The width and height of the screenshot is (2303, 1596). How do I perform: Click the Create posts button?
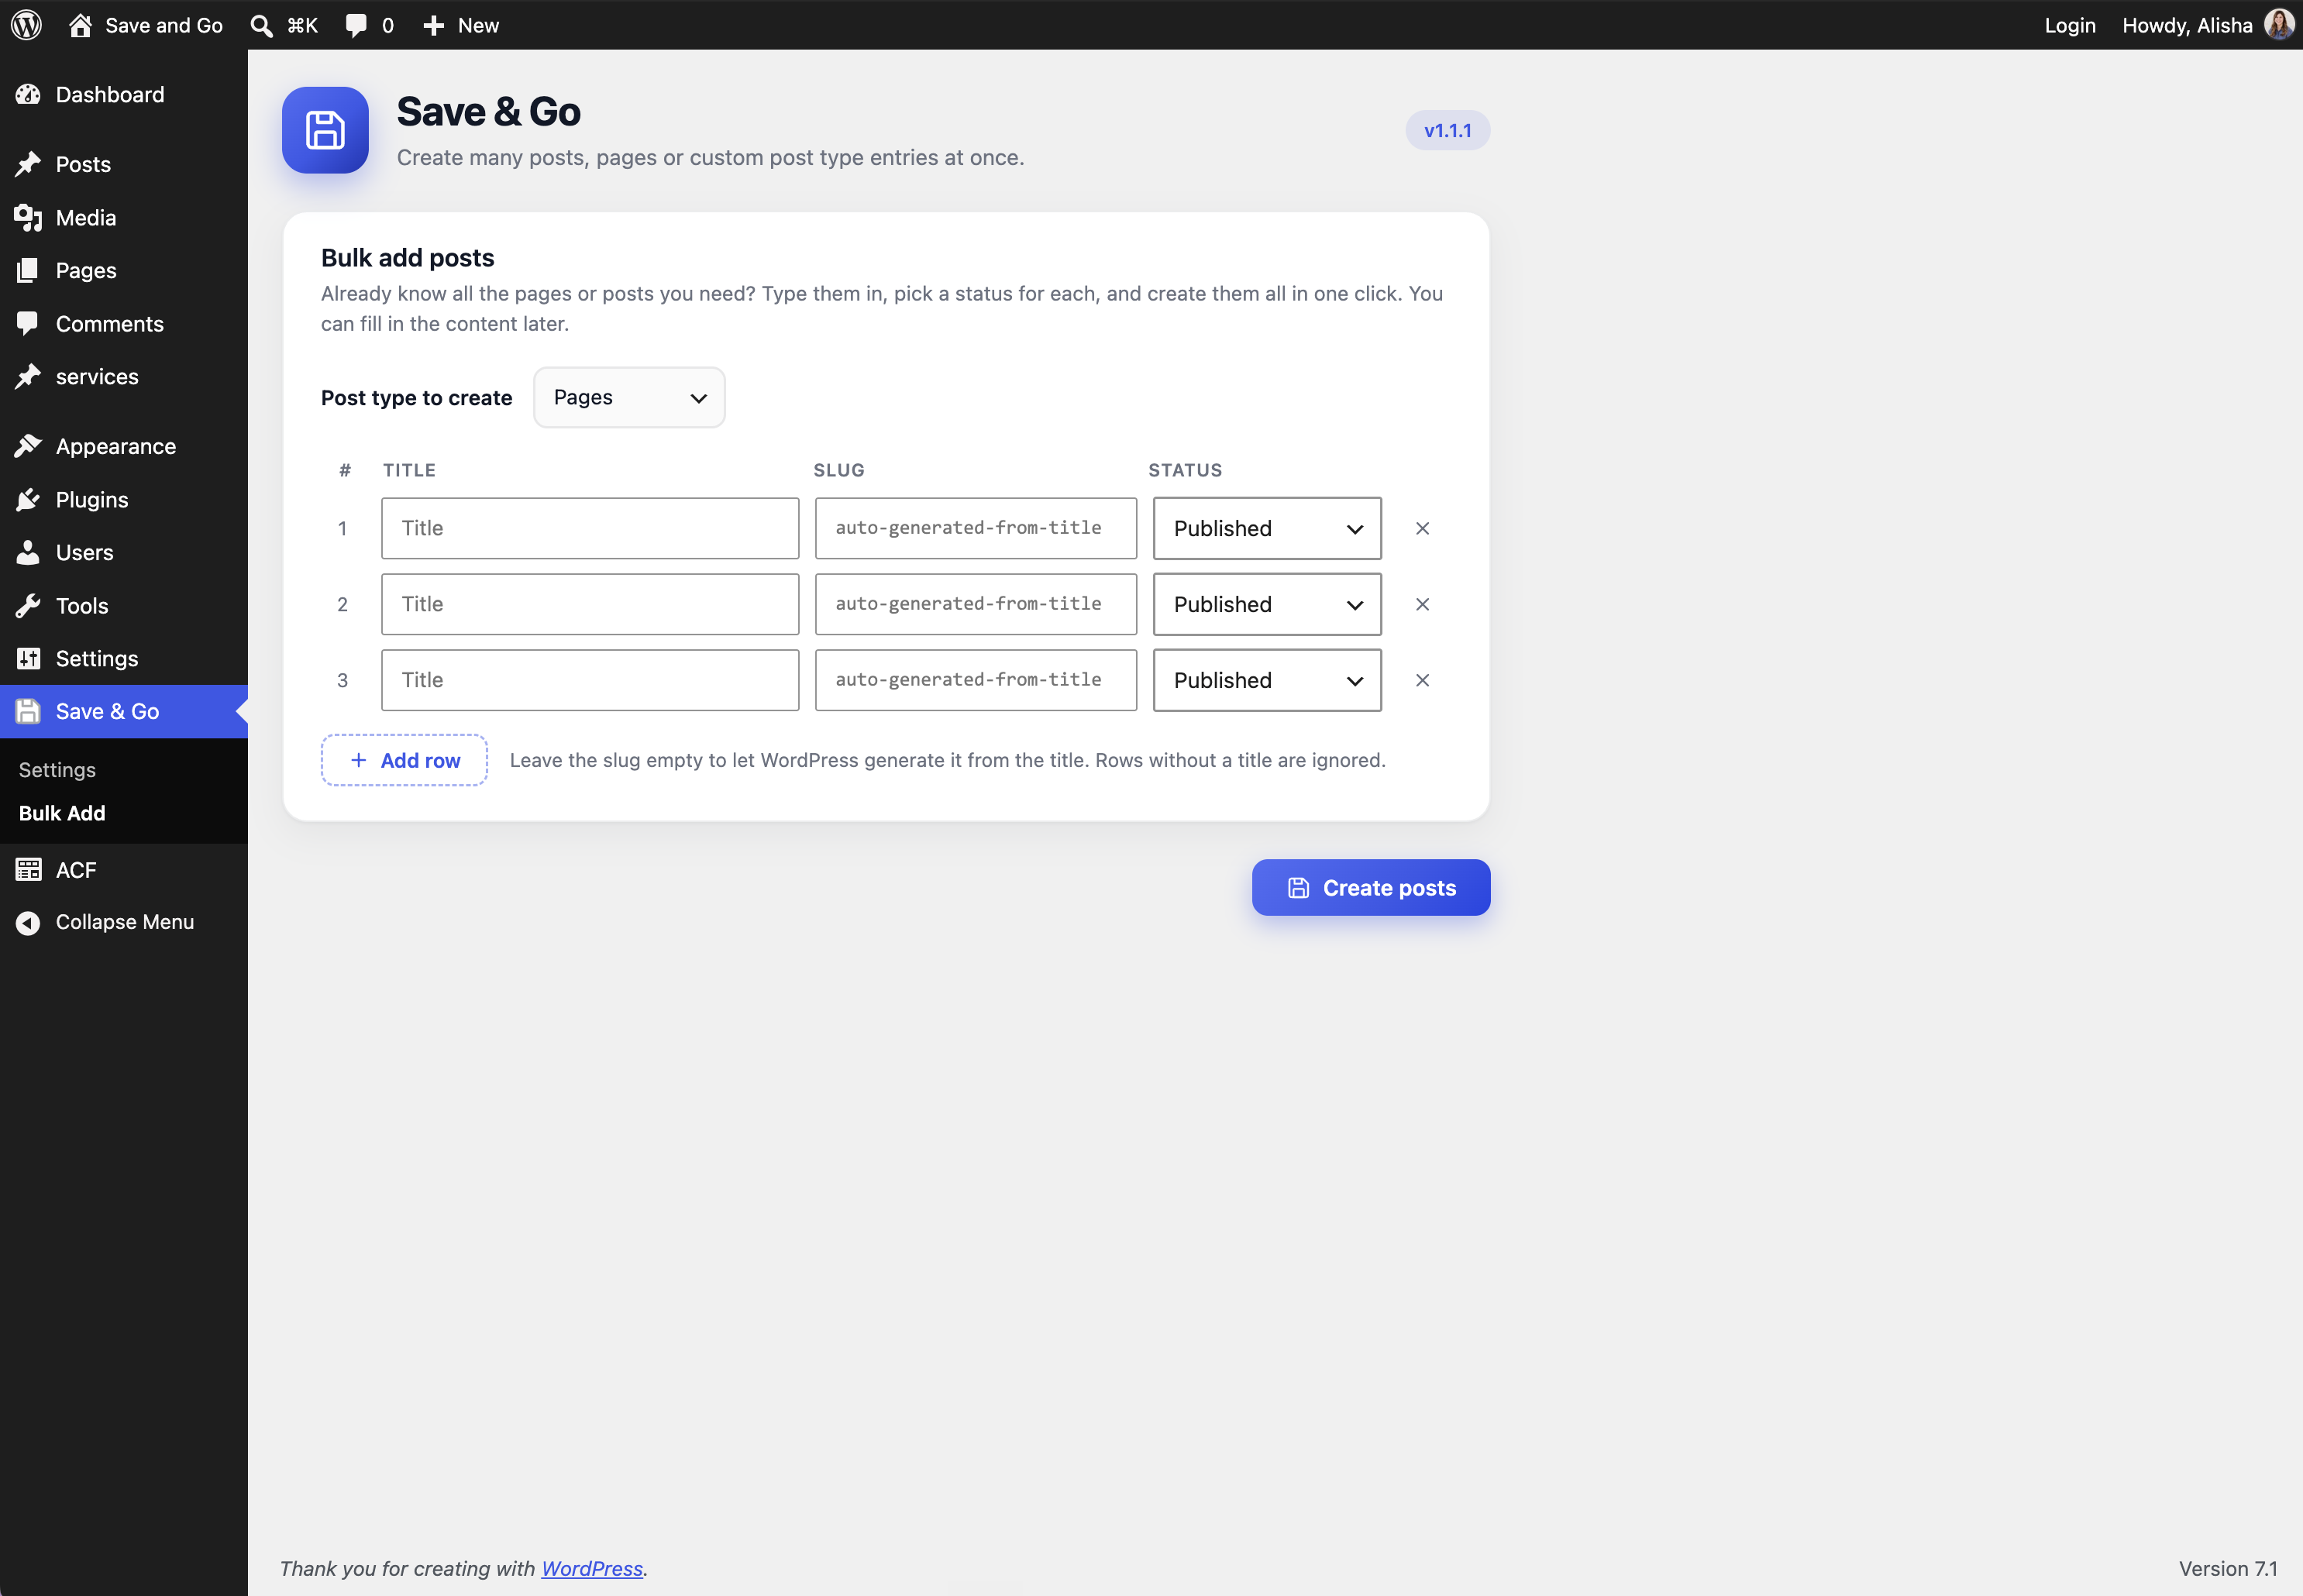[1371, 887]
